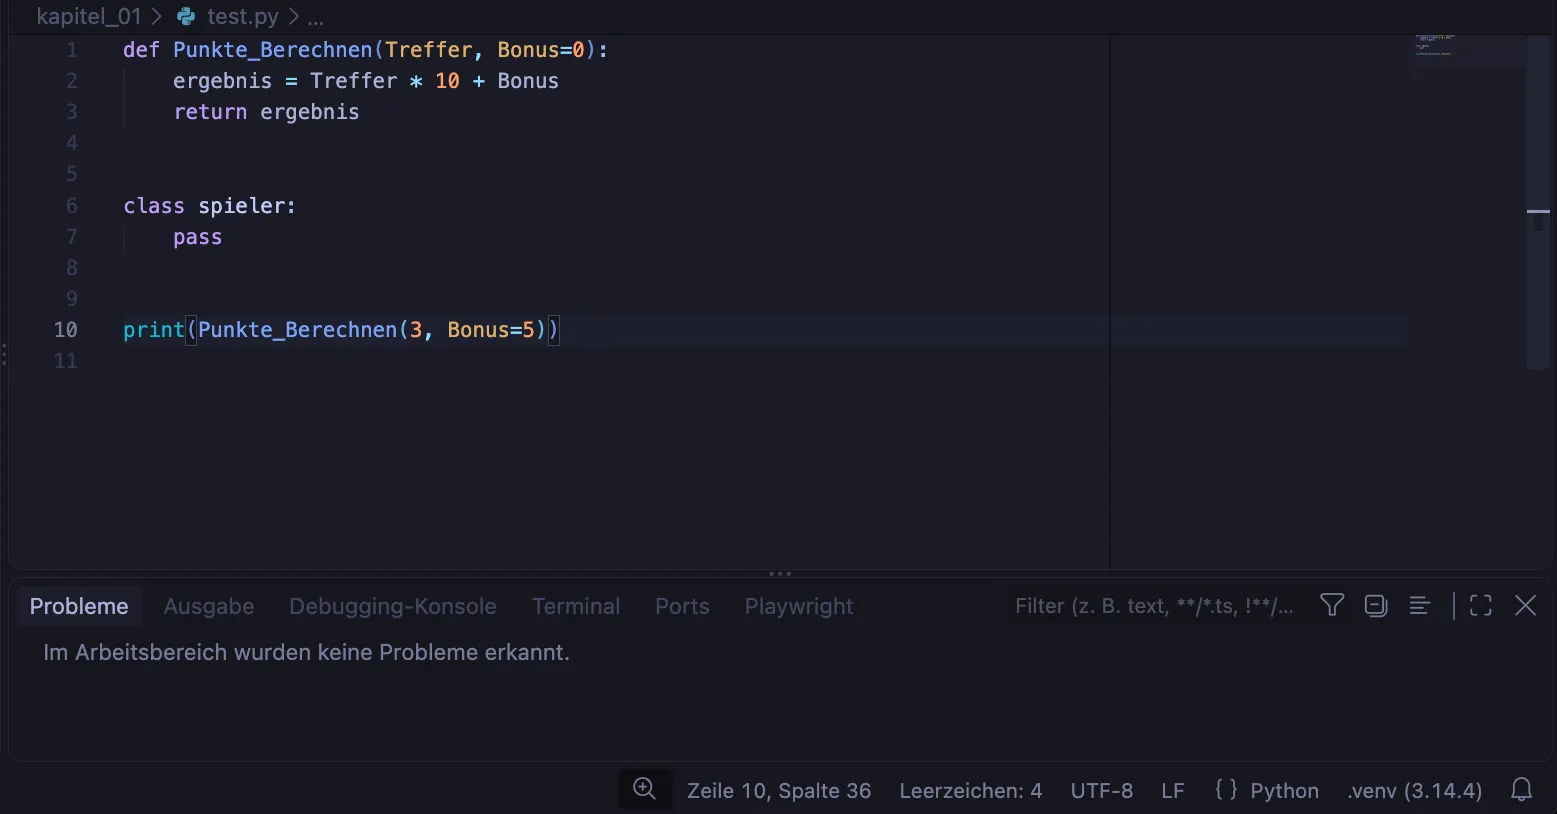Switch problems view to table mode
Screen dimensions: 1557x814
pos(1420,605)
